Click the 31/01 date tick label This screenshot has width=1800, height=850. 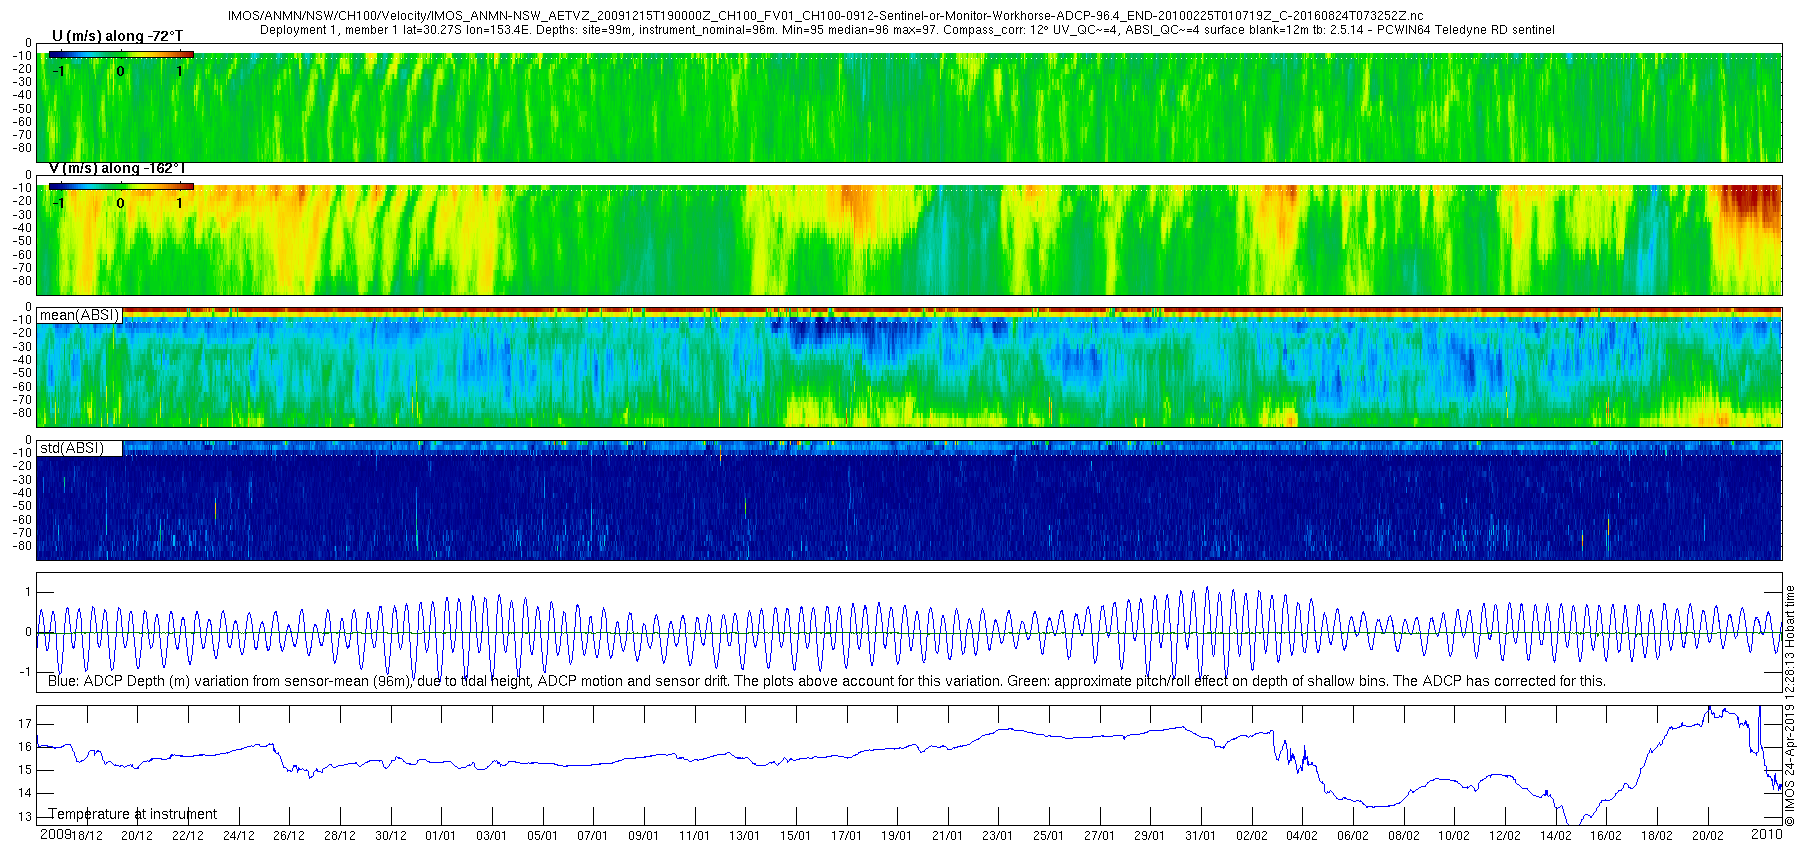click(x=1200, y=836)
